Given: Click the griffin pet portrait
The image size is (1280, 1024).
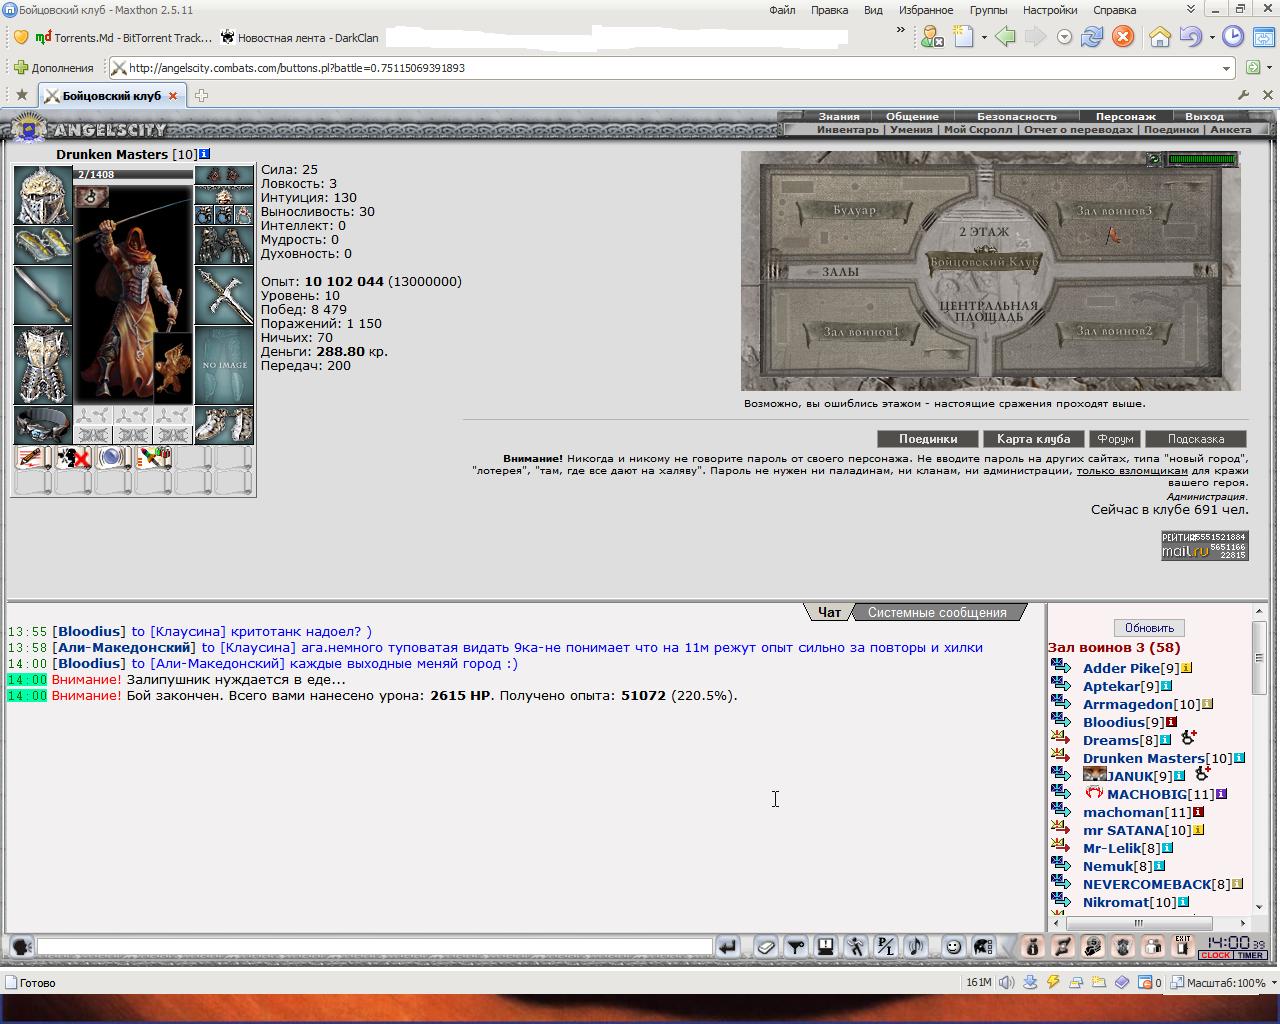Looking at the screenshot, I should [174, 367].
